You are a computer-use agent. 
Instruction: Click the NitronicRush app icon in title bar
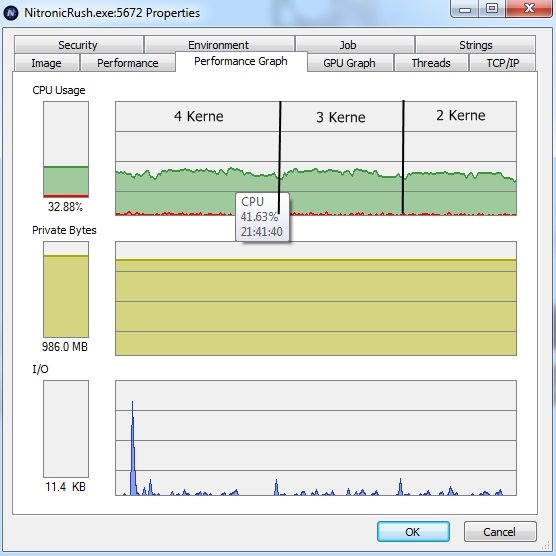click(x=11, y=13)
